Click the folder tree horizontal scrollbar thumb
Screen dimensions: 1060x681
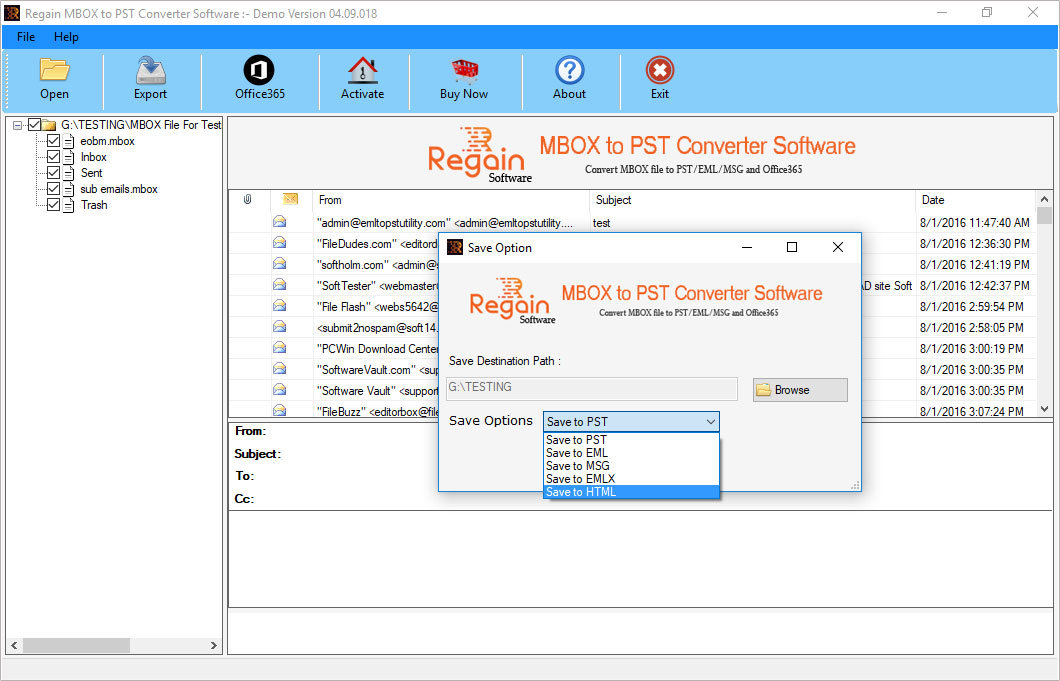[x=76, y=645]
